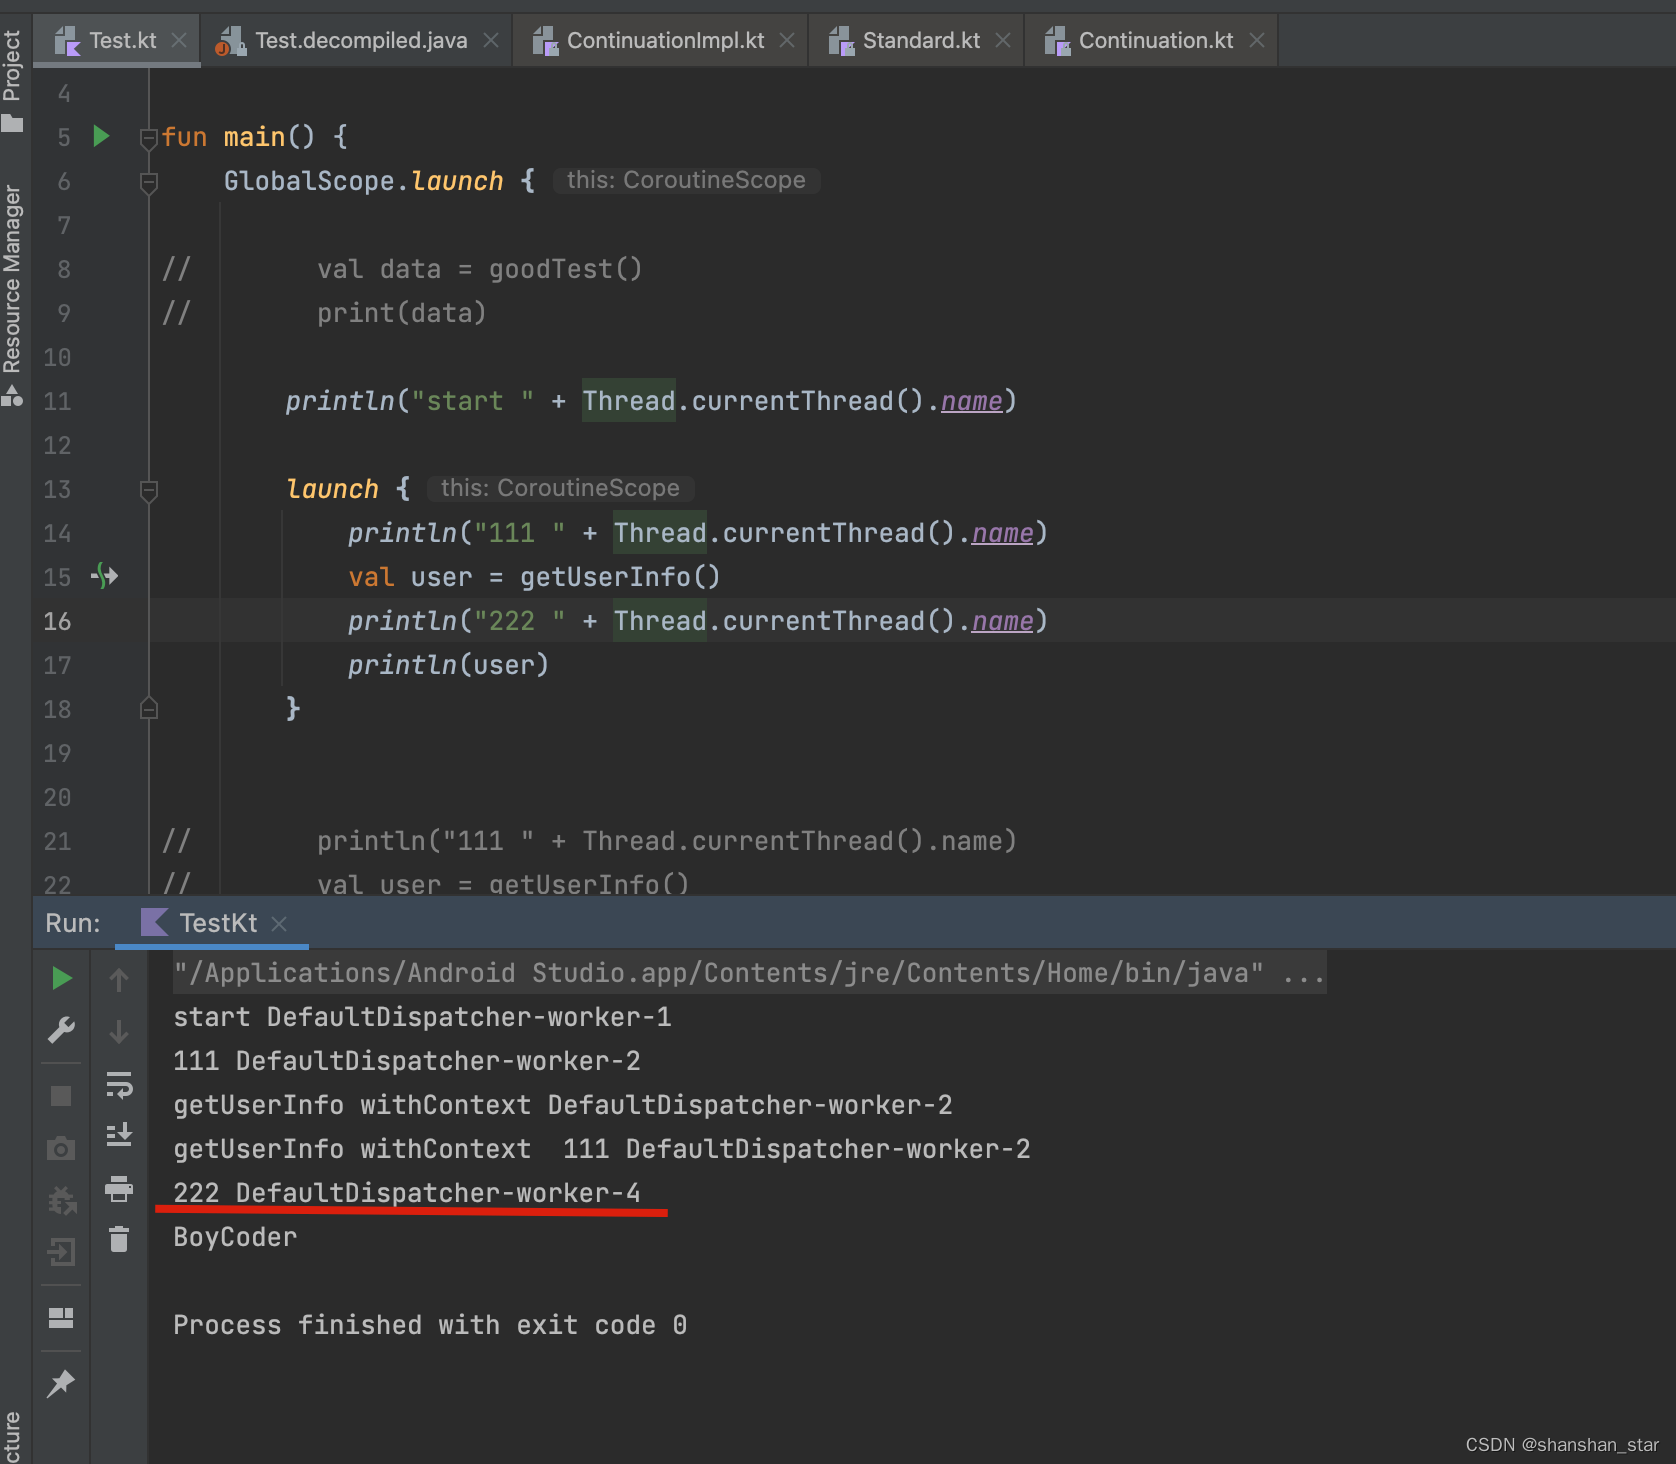Click the CoroutineScope inlay hint on line 6
The image size is (1676, 1464).
coord(686,180)
